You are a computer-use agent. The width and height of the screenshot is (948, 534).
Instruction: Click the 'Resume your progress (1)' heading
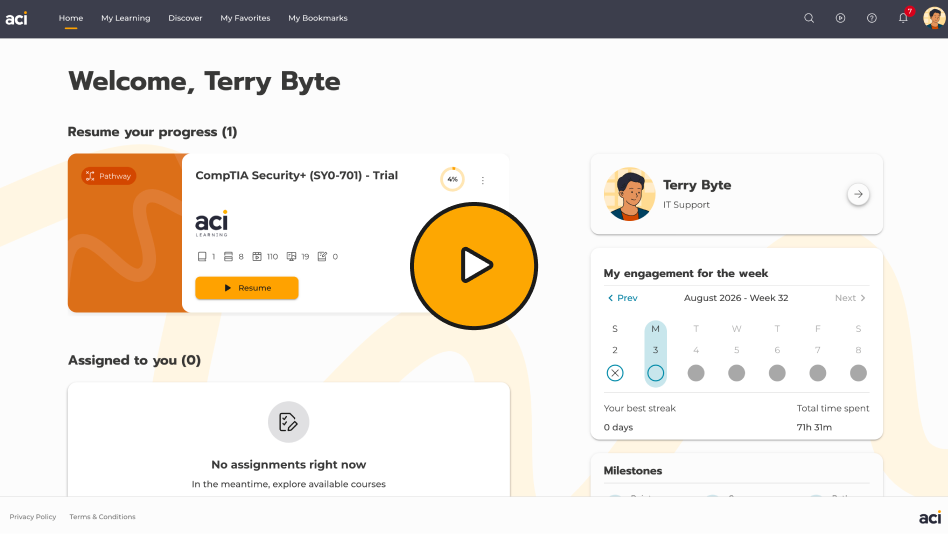point(152,132)
